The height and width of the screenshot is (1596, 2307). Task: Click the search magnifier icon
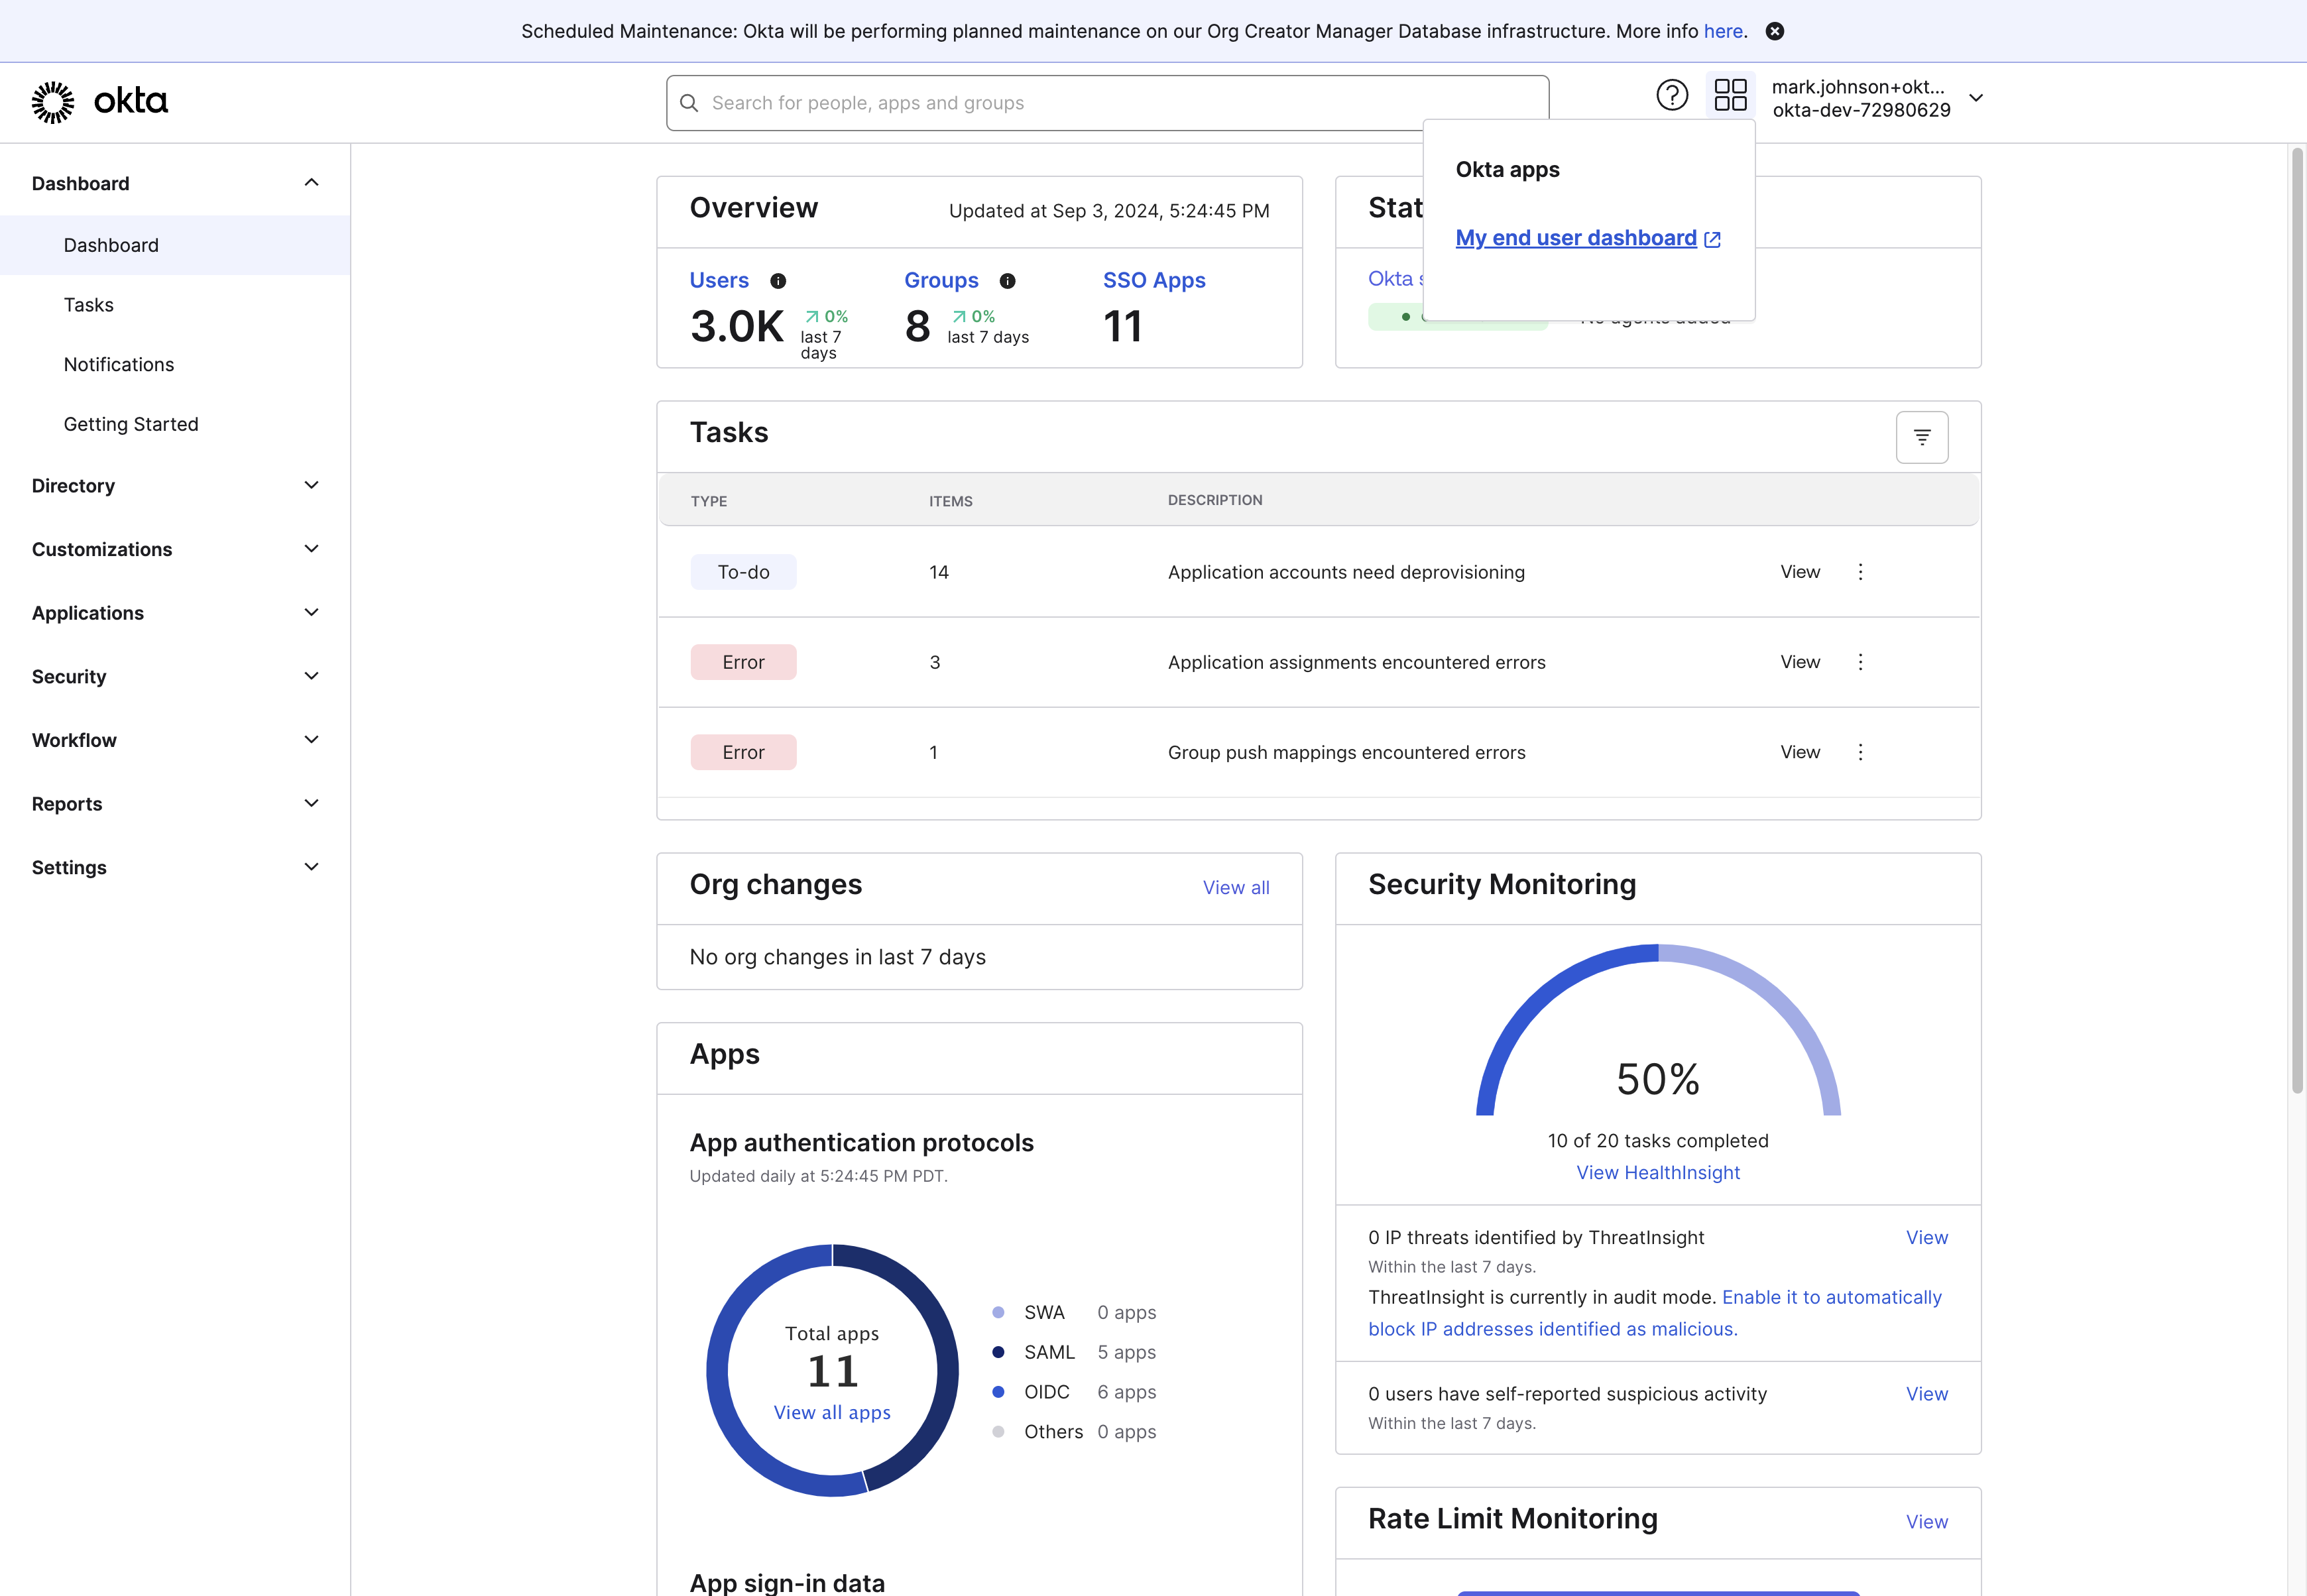pos(689,103)
